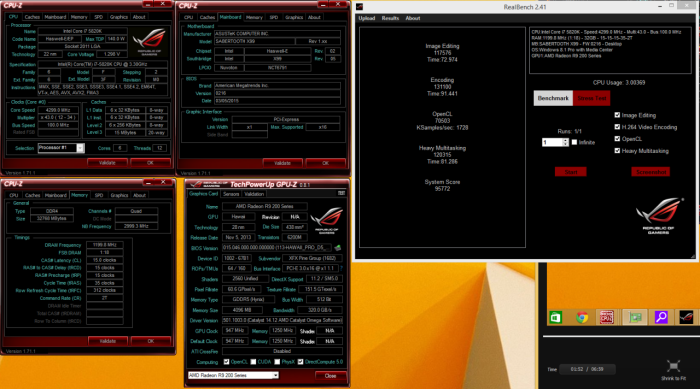
Task: Open the purple magnifier taskbar icon
Action: 661,318
